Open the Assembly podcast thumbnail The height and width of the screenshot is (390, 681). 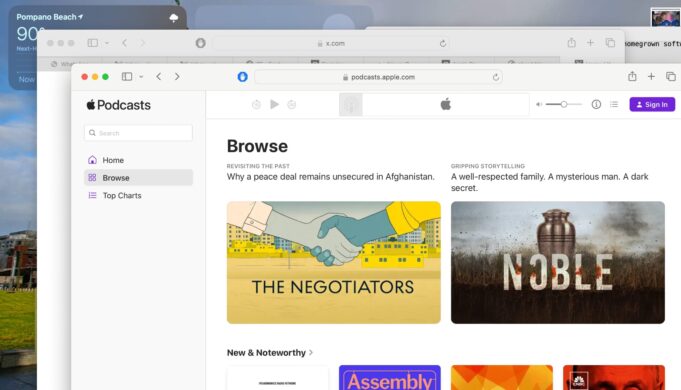[390, 377]
